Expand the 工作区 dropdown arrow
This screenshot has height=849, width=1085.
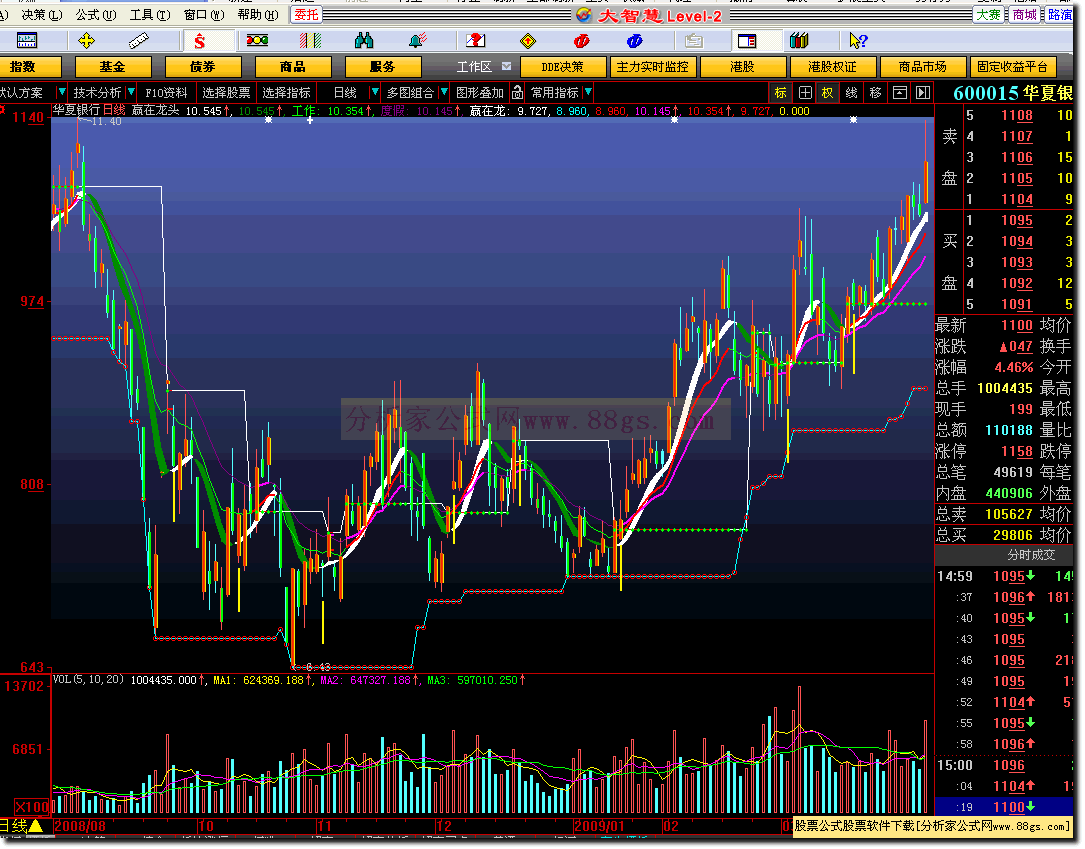tap(507, 66)
